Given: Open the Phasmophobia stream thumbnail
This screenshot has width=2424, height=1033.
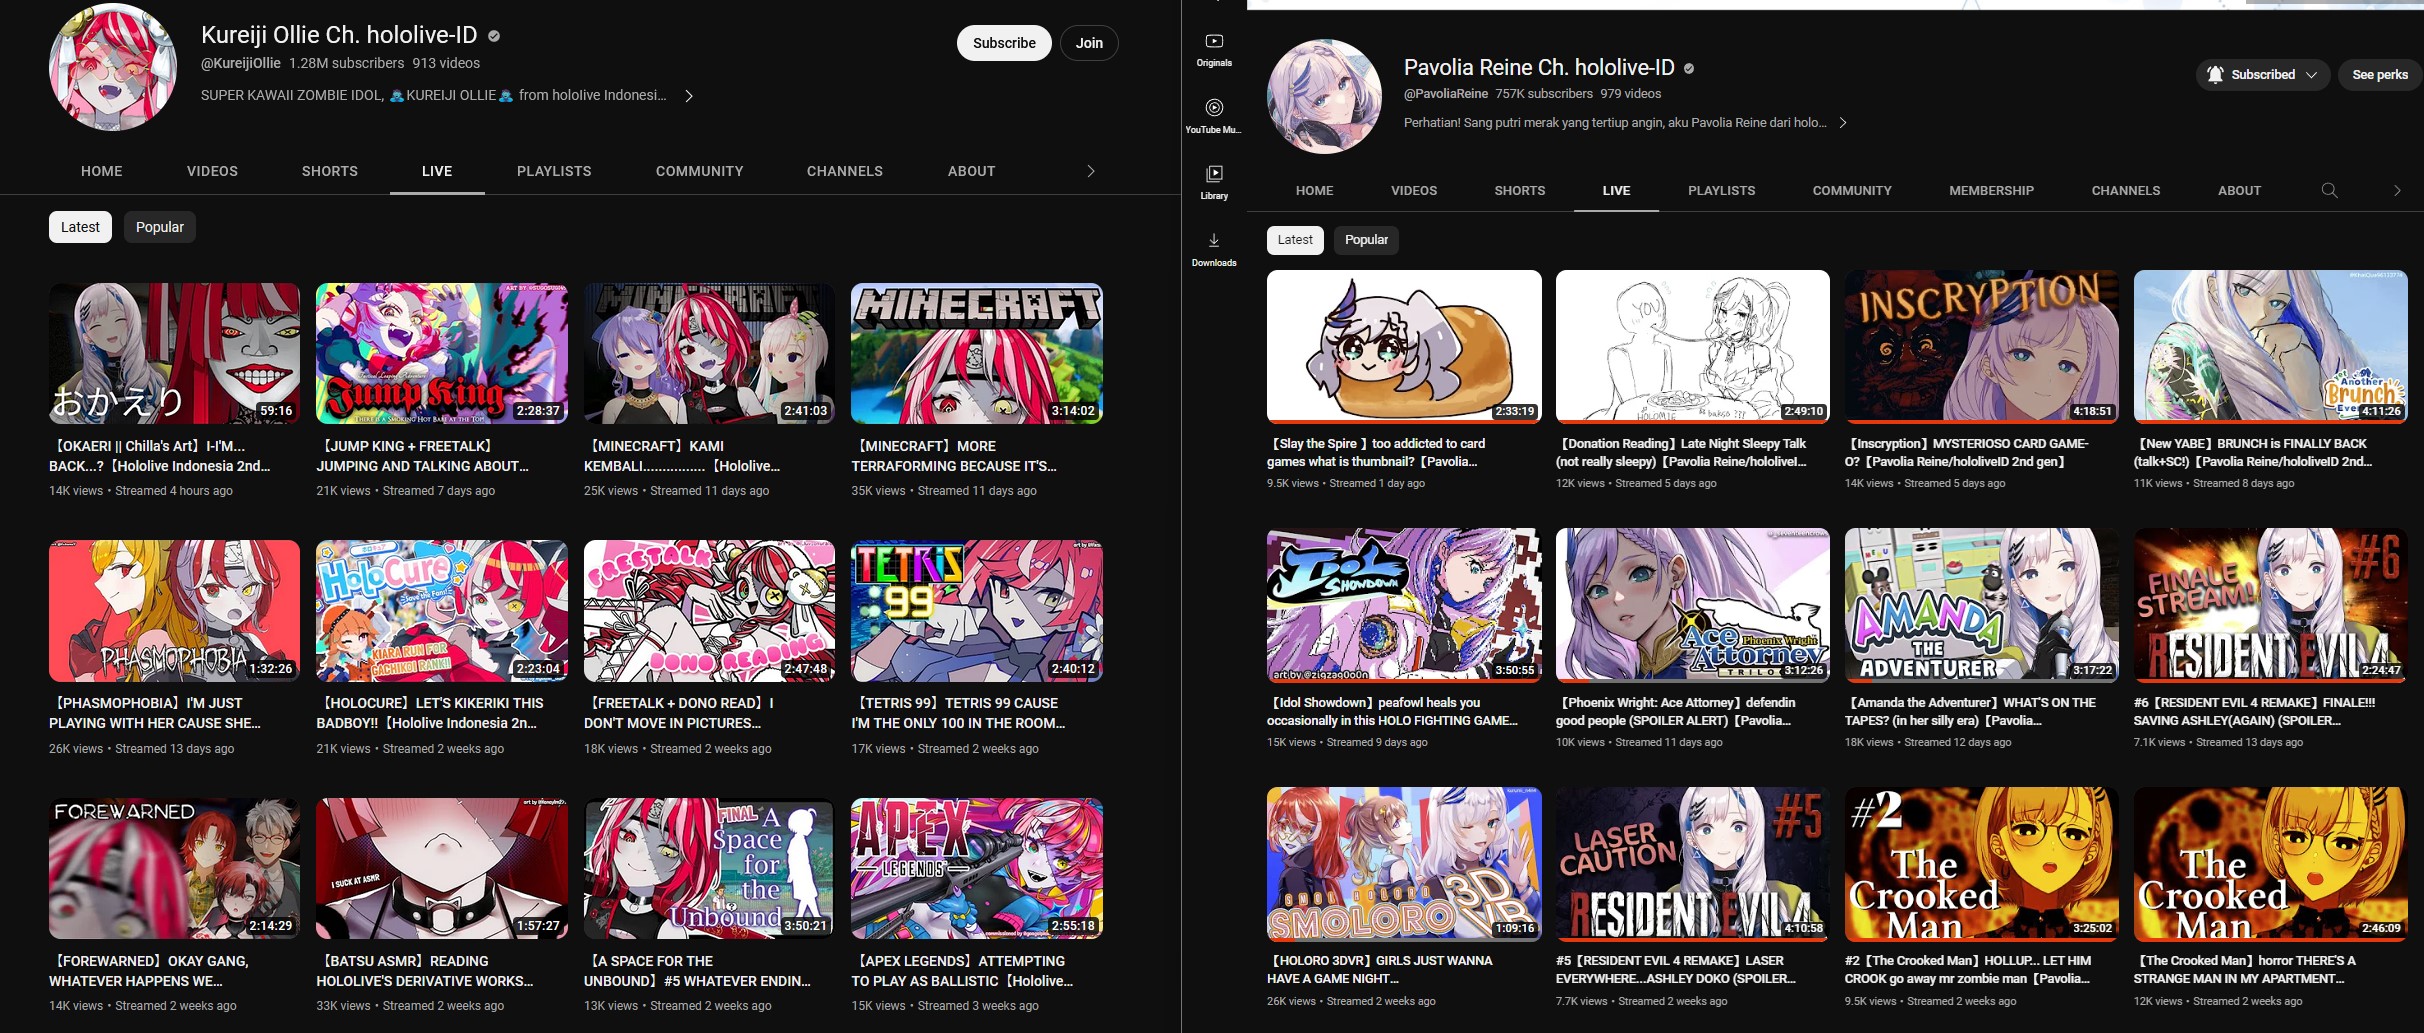Looking at the screenshot, I should [174, 611].
